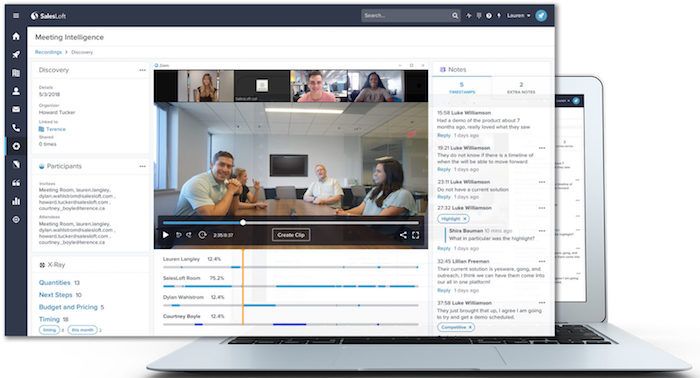Screen dimensions: 700x378
Task: Play the meeting recording
Action: pos(166,235)
